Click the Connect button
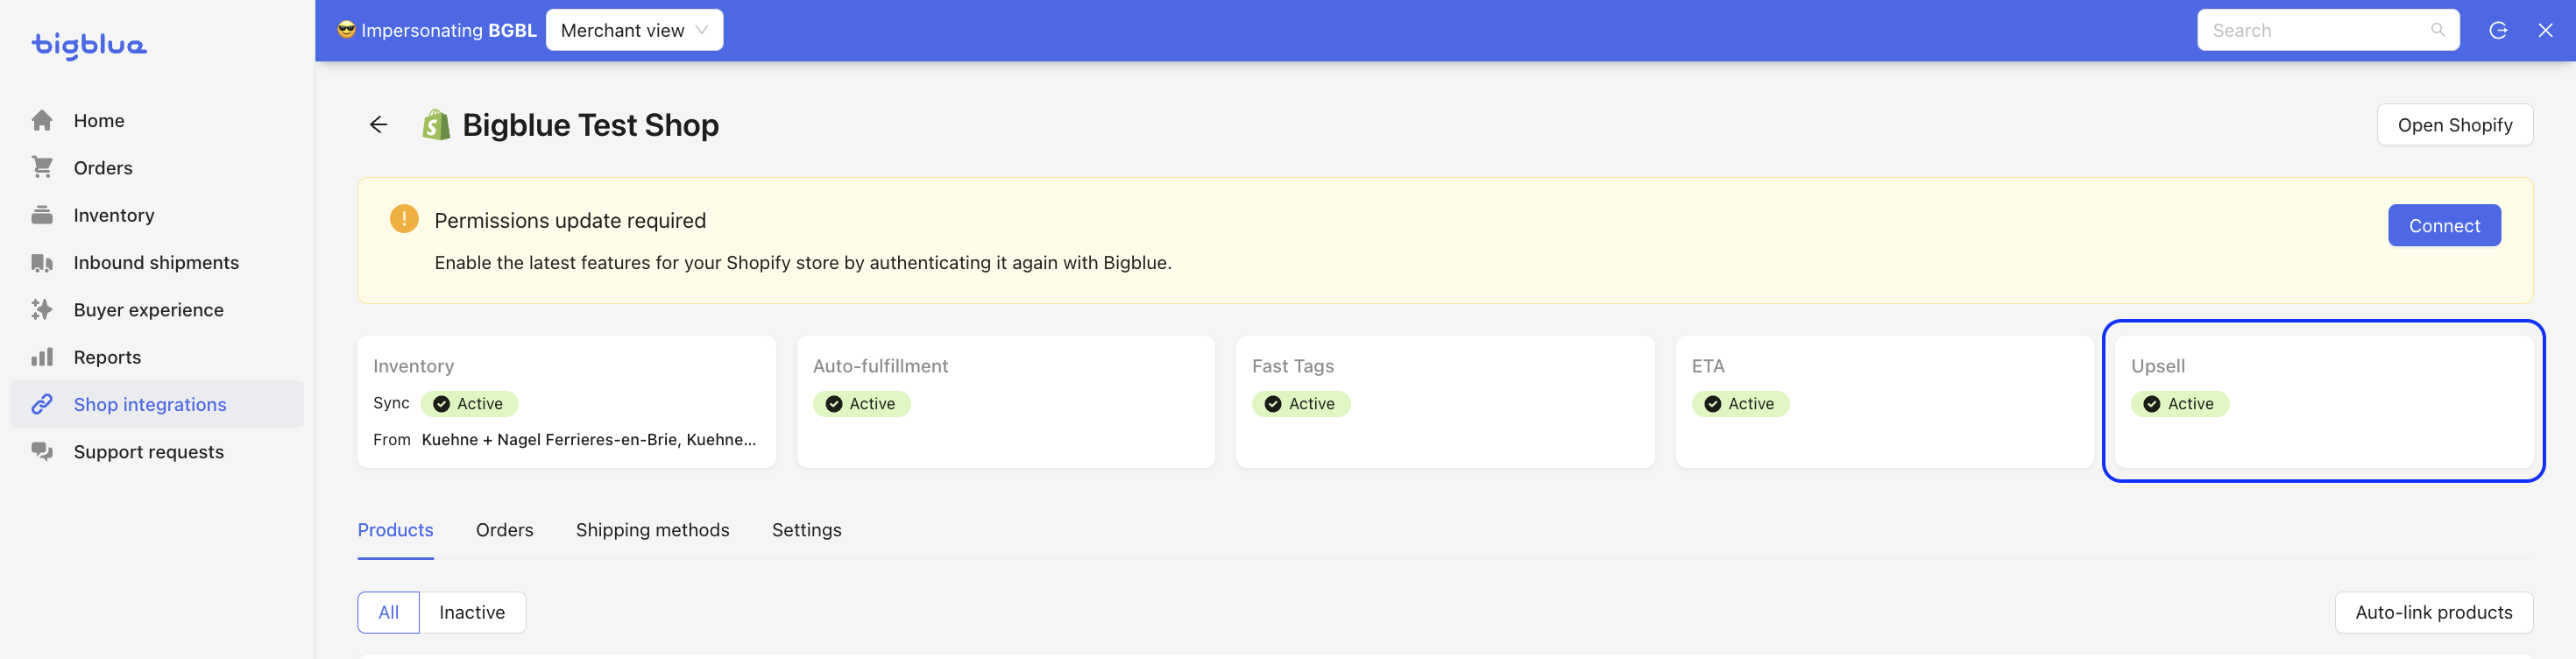Screen dimensions: 2576x659 [x=2443, y=226]
